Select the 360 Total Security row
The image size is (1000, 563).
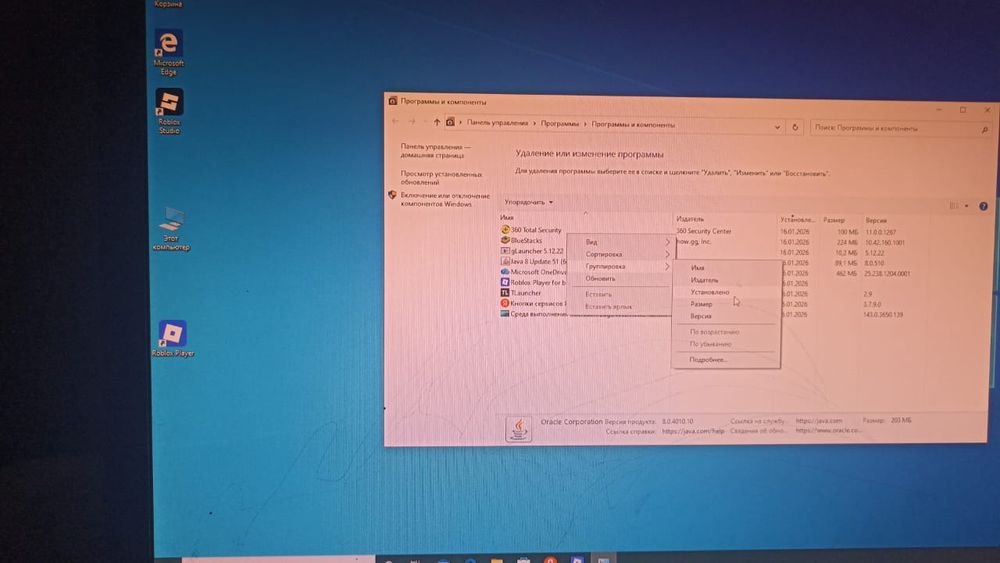(707, 231)
